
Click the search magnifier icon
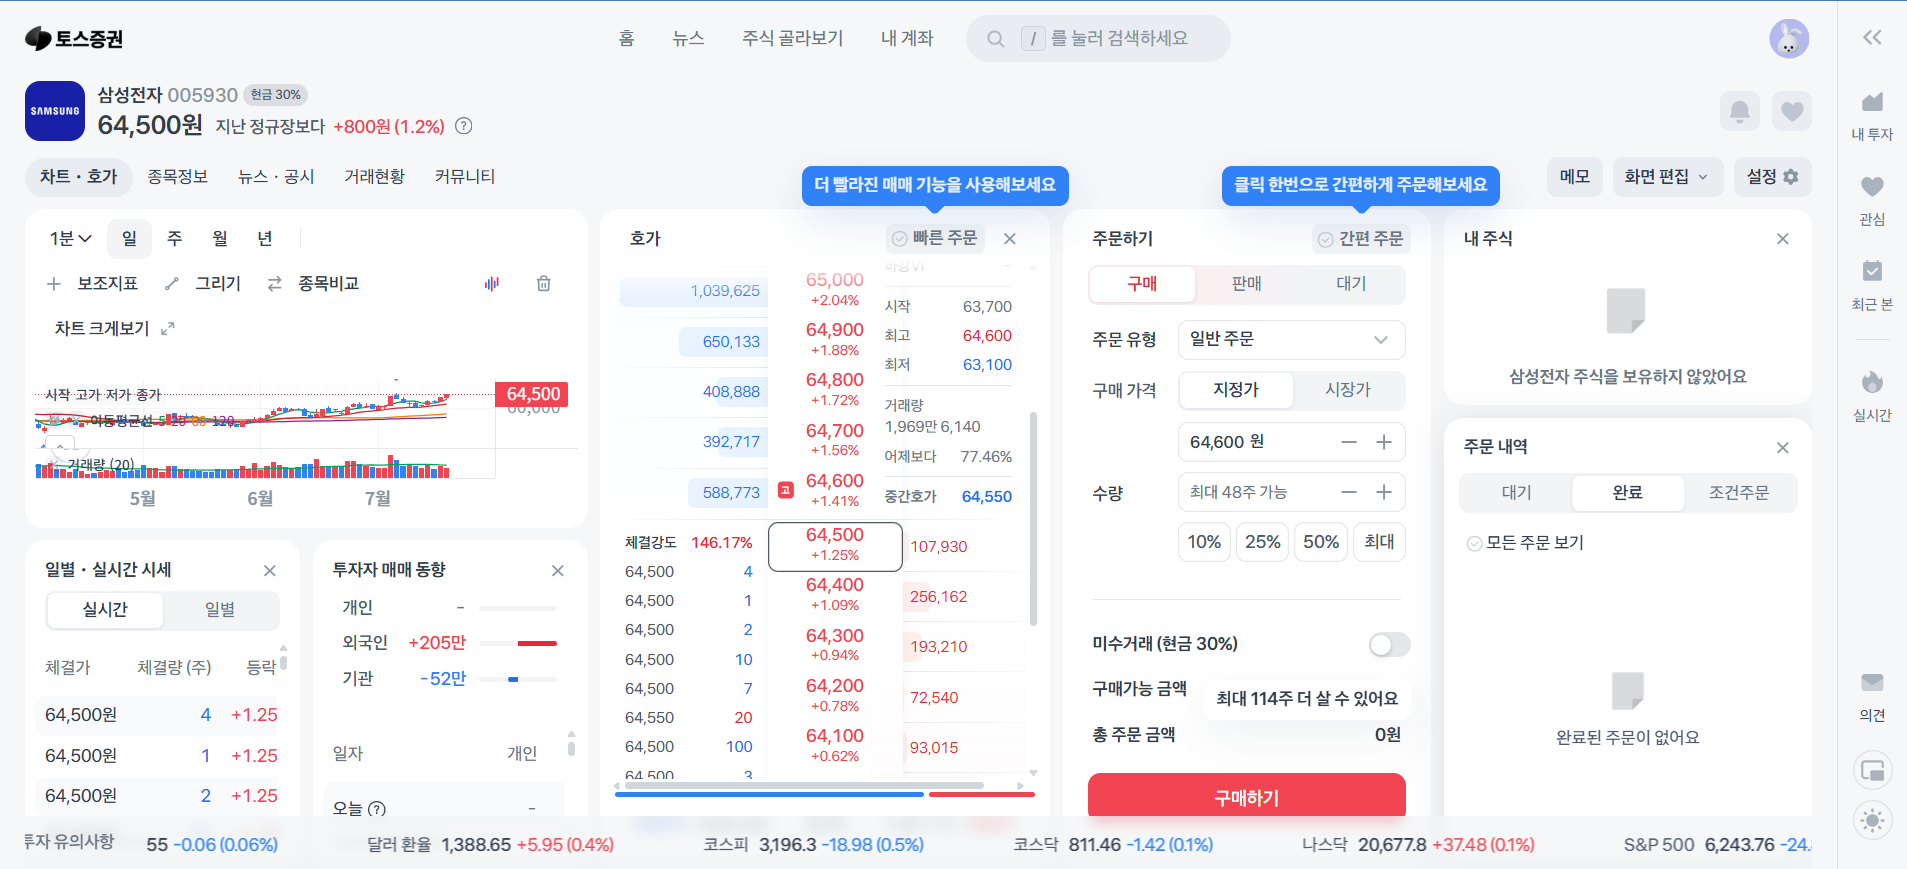click(996, 39)
